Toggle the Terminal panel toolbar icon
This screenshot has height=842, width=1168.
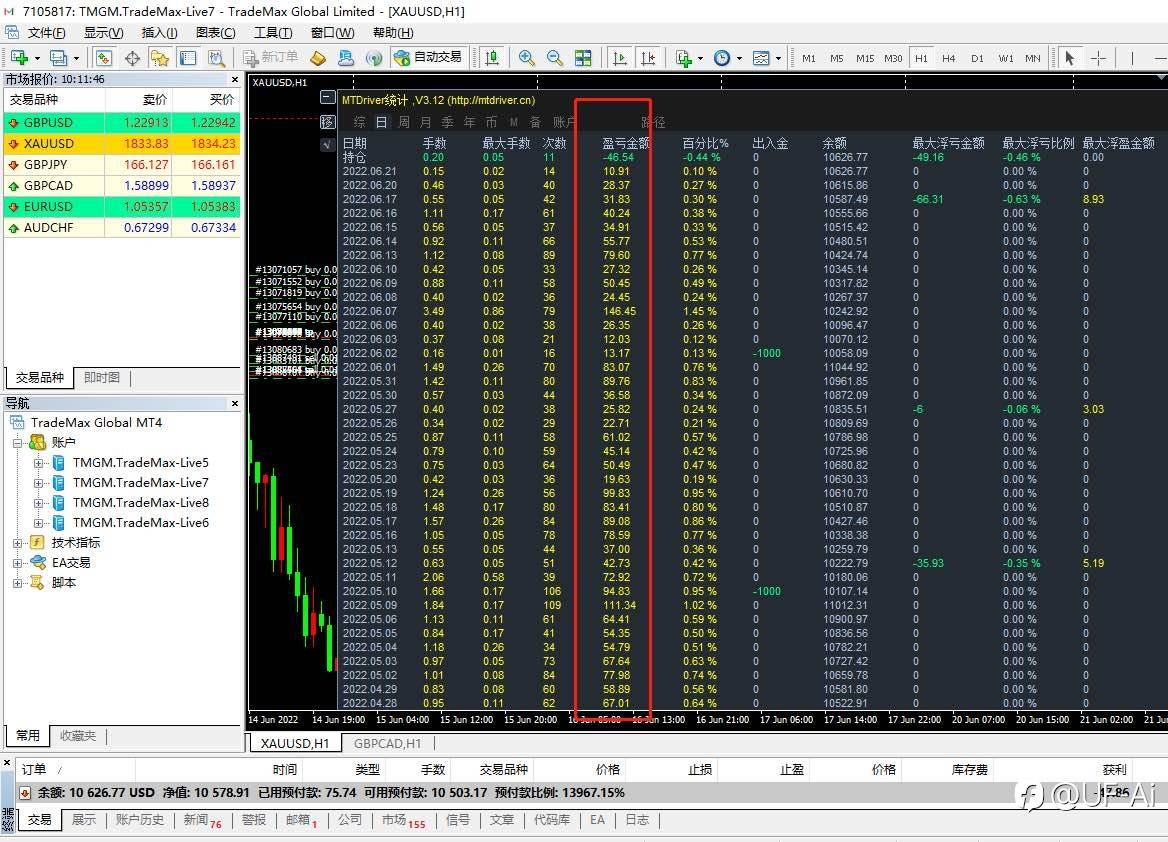pyautogui.click(x=188, y=57)
